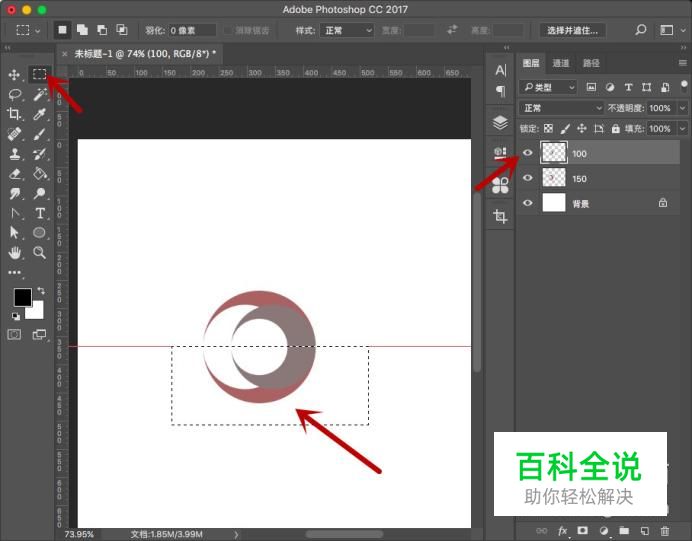Select the Type tool
692x541 pixels.
(x=40, y=213)
